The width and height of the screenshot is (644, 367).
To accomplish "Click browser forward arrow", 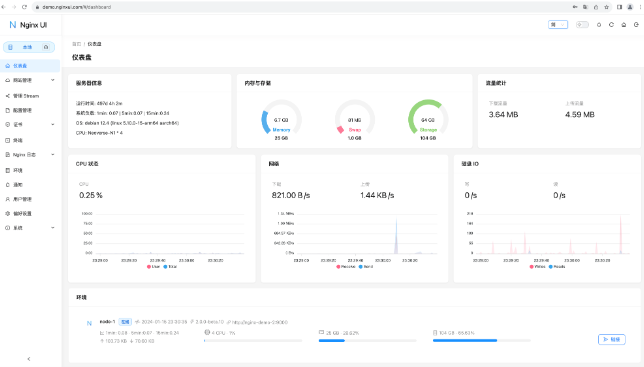I will pos(14,7).
